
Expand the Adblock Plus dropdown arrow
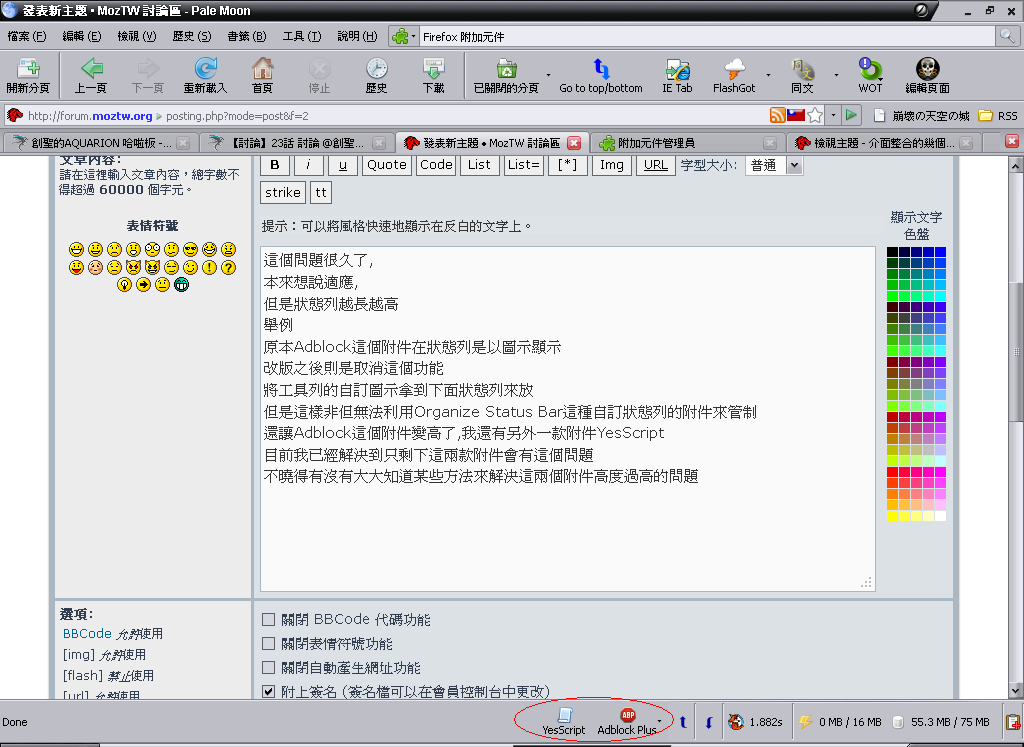coord(659,721)
